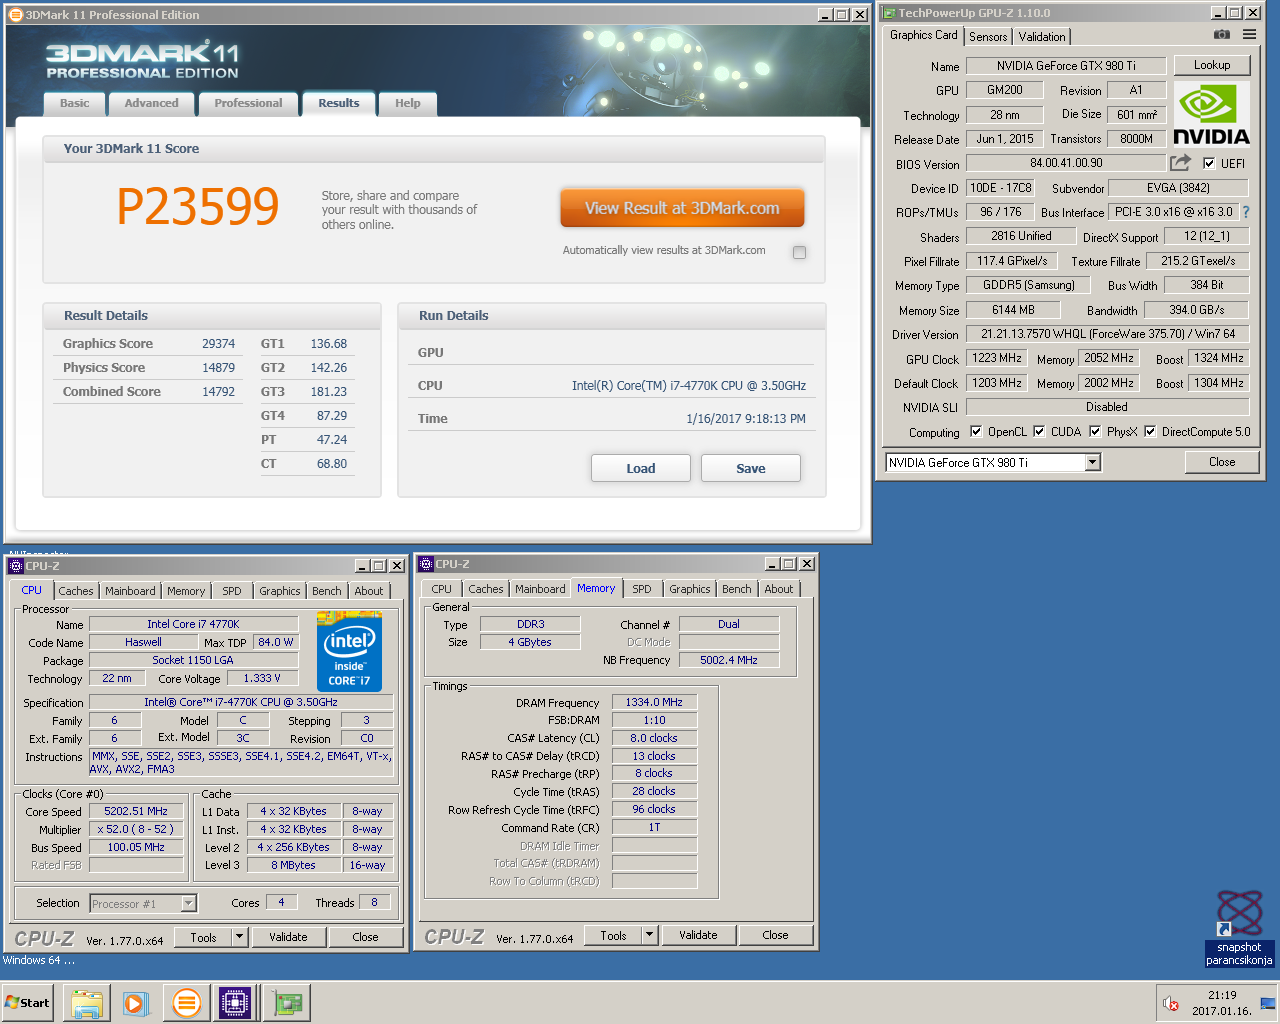
Task: Click the Lookup button in GPU-Z
Action: 1212,65
